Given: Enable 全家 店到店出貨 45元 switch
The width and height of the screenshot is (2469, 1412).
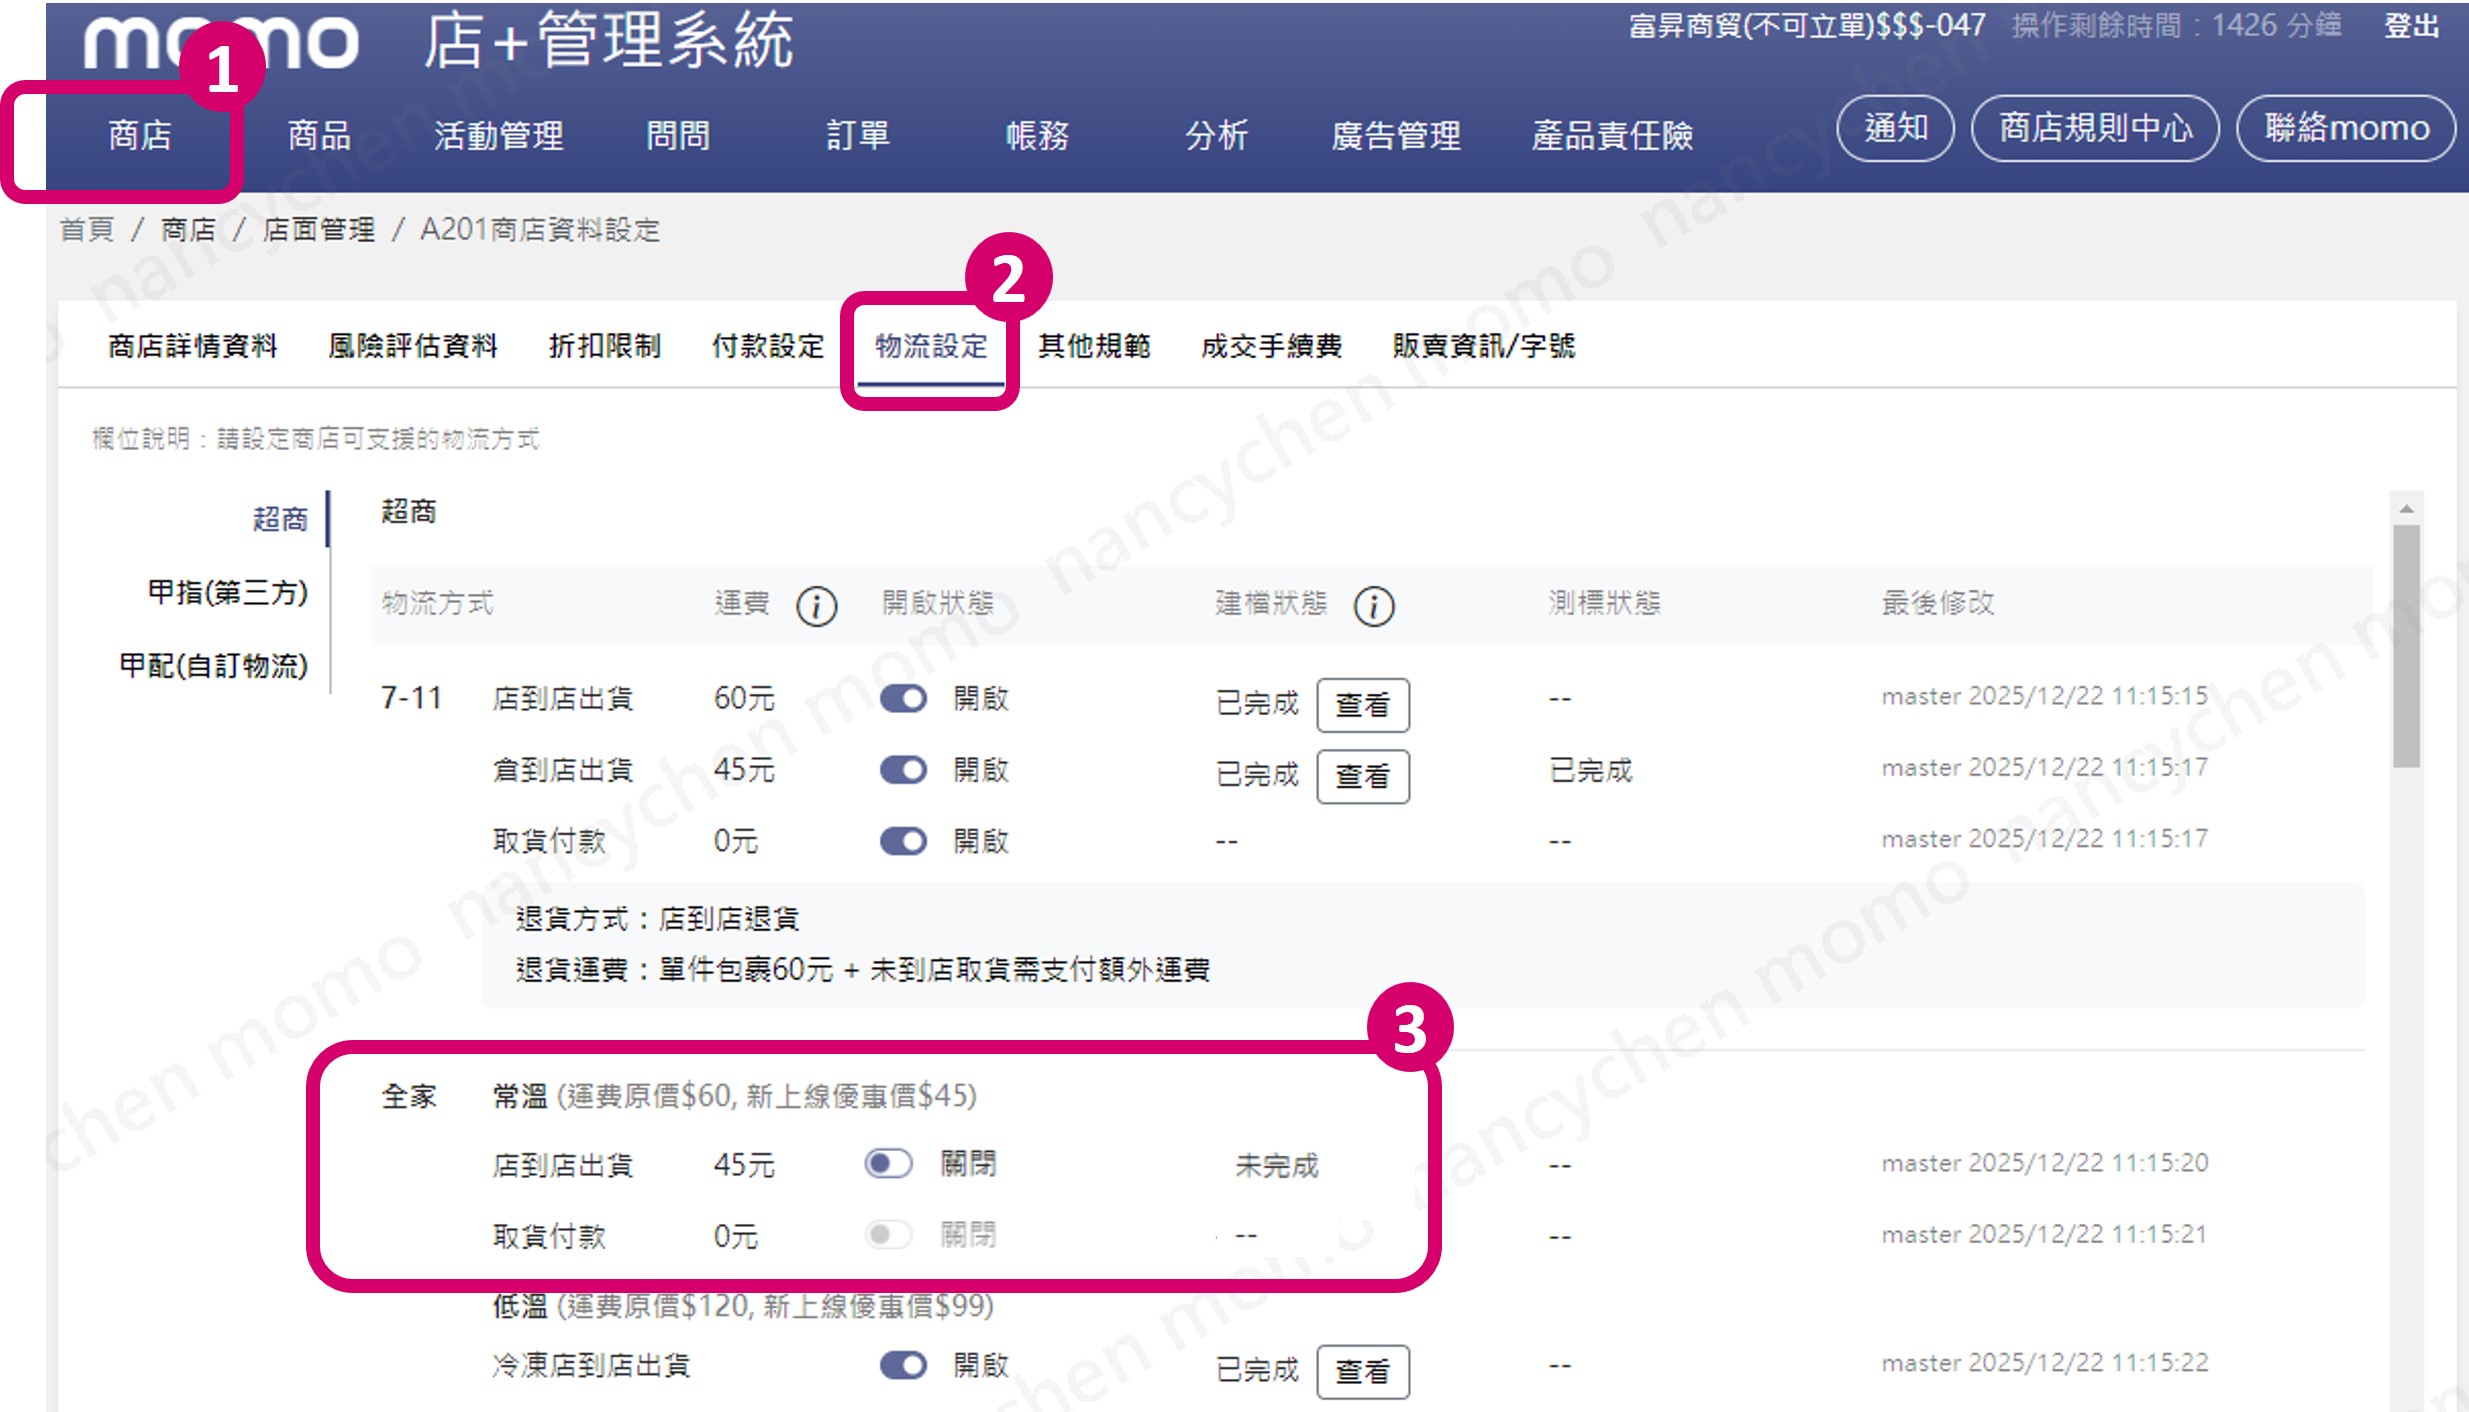Looking at the screenshot, I should 888,1164.
